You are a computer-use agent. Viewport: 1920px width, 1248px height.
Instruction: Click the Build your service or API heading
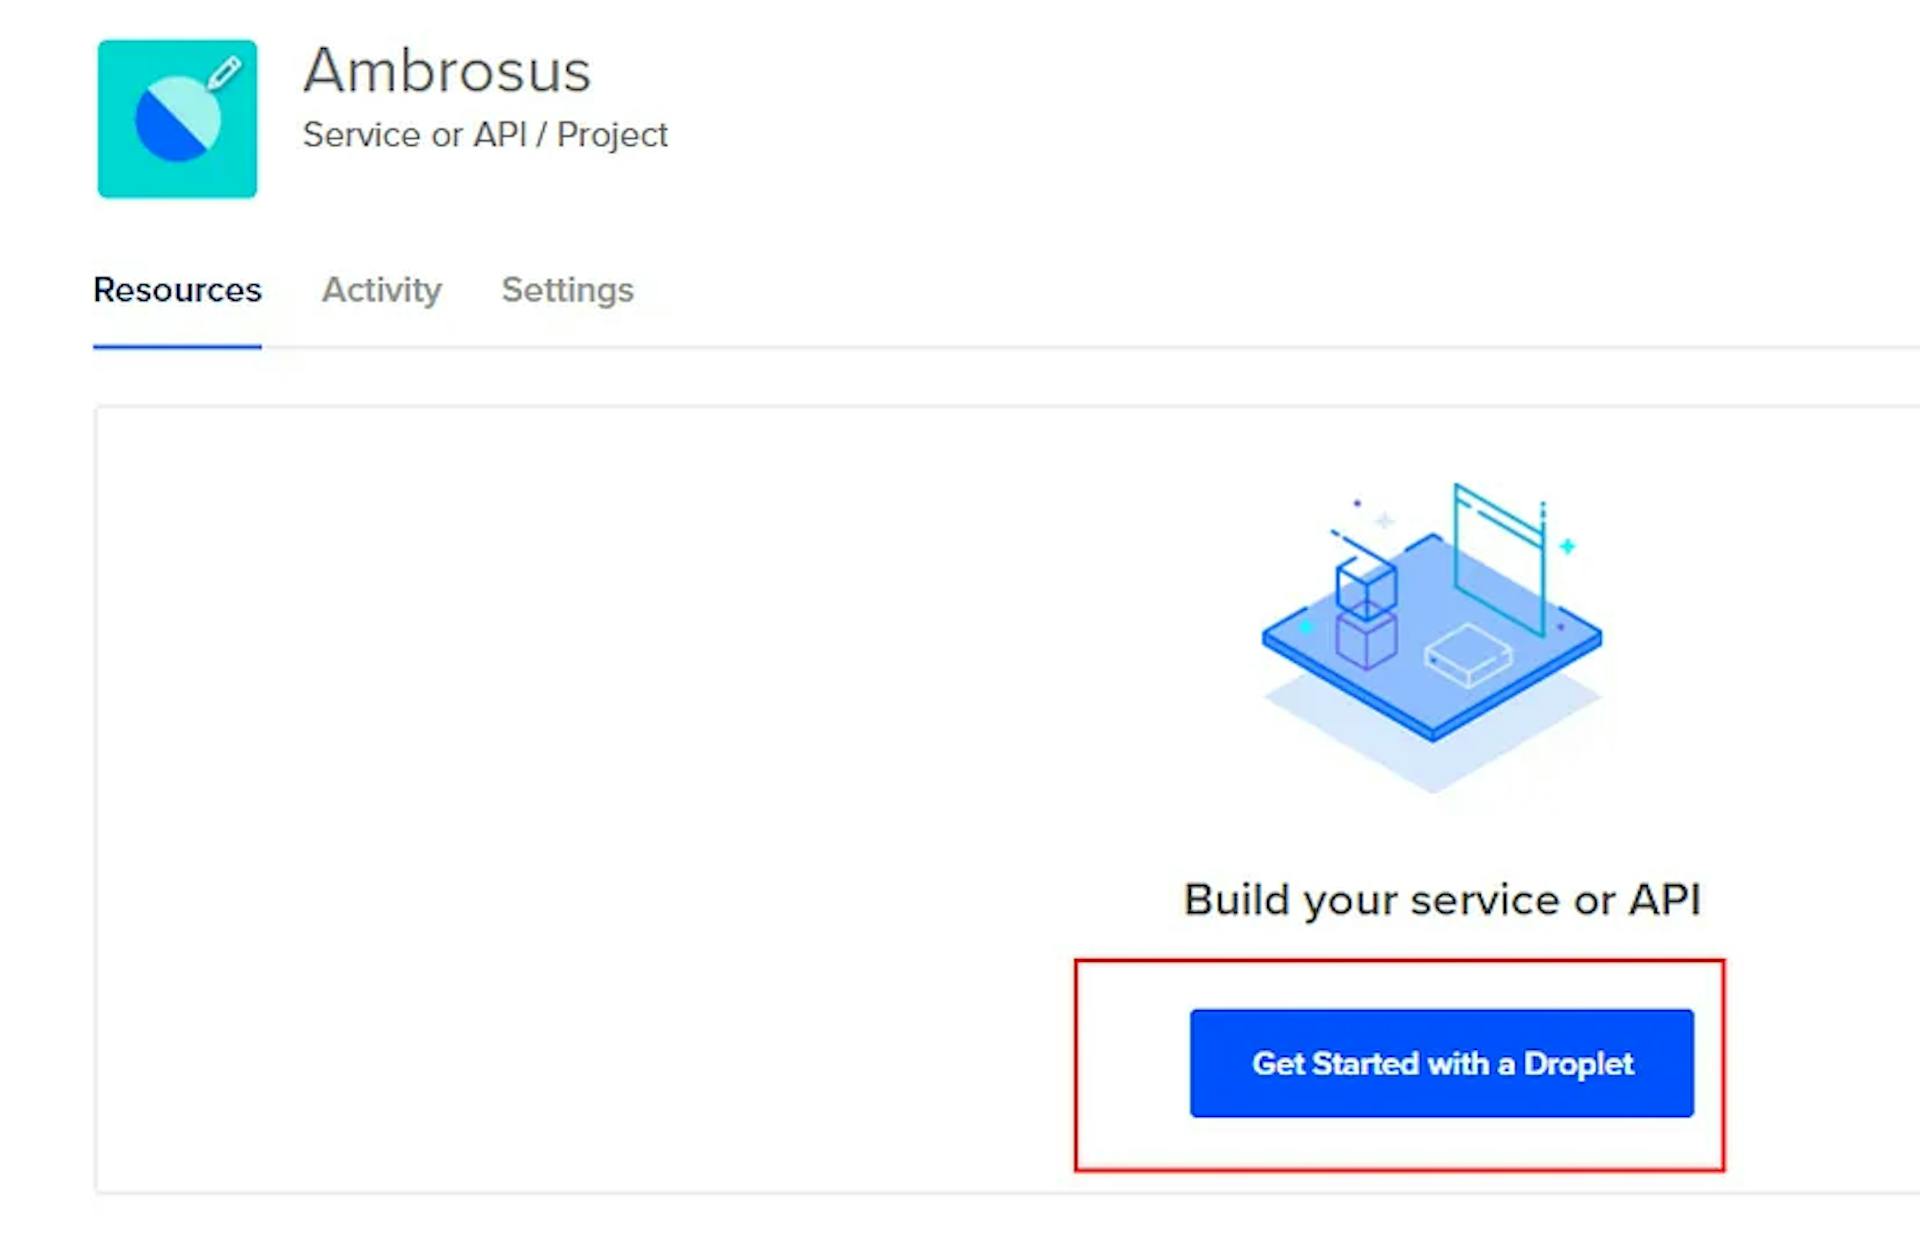point(1441,900)
